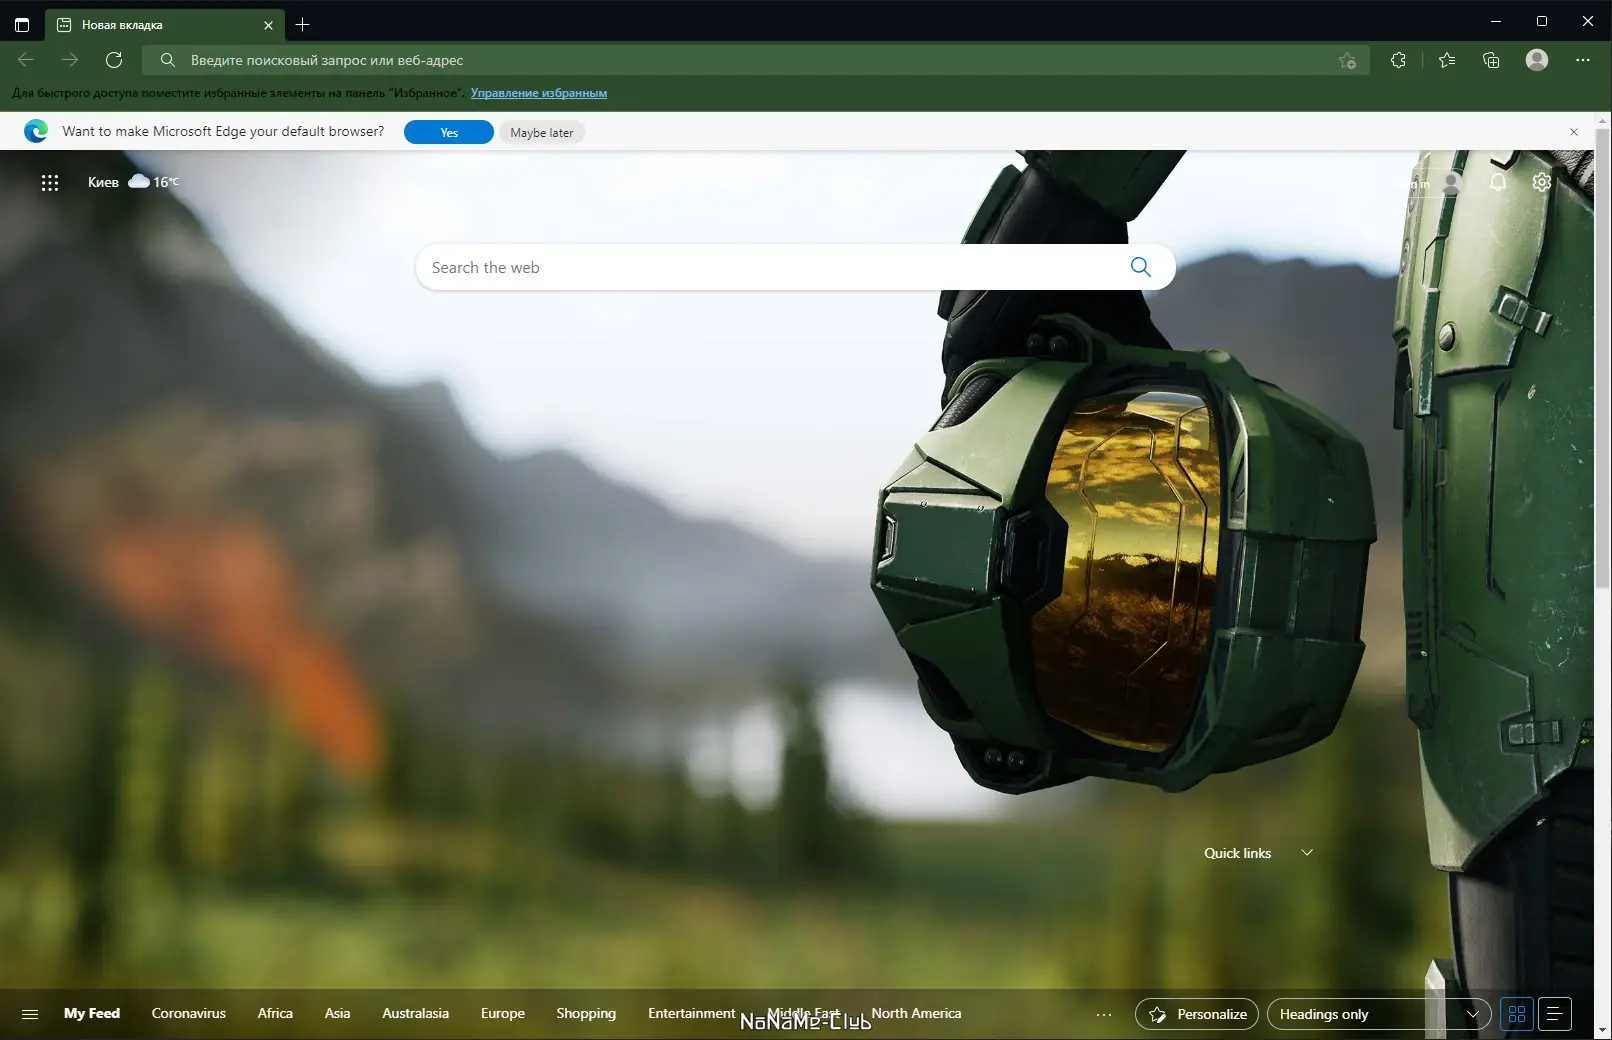The image size is (1612, 1040).
Task: Select the Новая вкладка tab
Action: point(164,25)
